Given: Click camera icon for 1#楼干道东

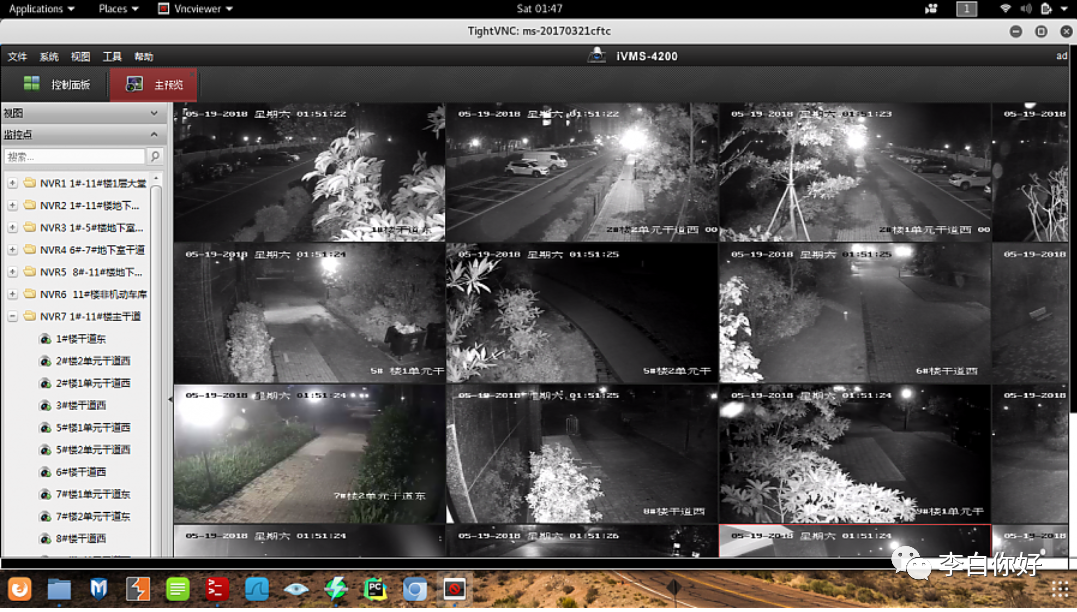Looking at the screenshot, I should click(45, 339).
